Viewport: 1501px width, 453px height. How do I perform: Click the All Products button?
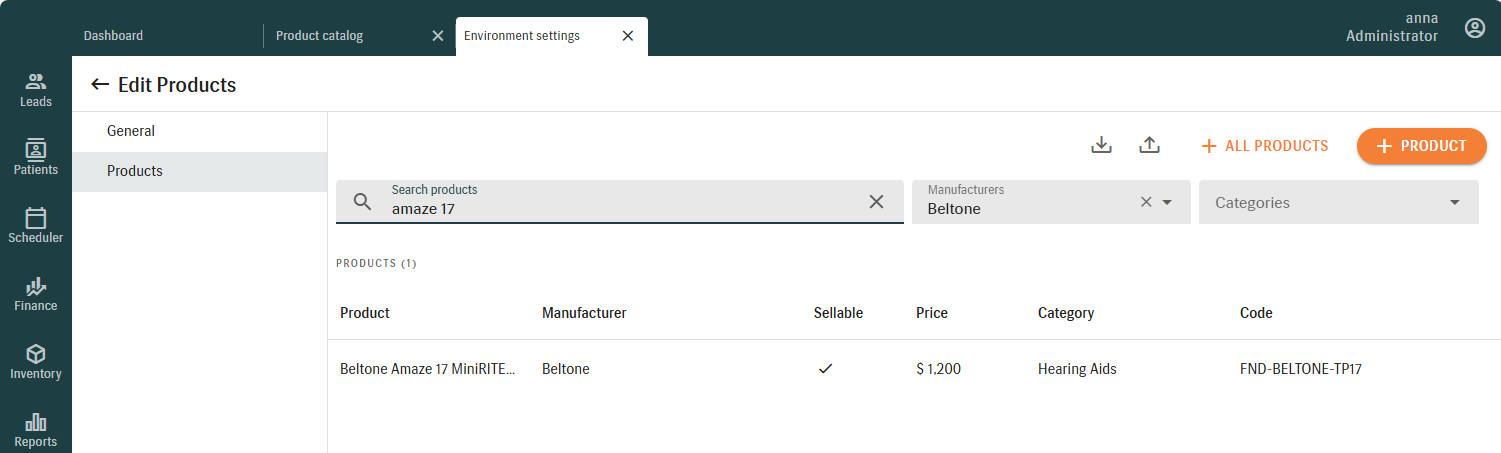1264,146
